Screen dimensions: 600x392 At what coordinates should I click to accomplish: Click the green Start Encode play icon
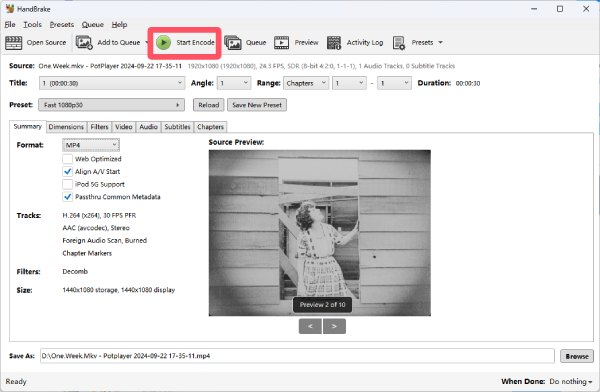[x=163, y=42]
